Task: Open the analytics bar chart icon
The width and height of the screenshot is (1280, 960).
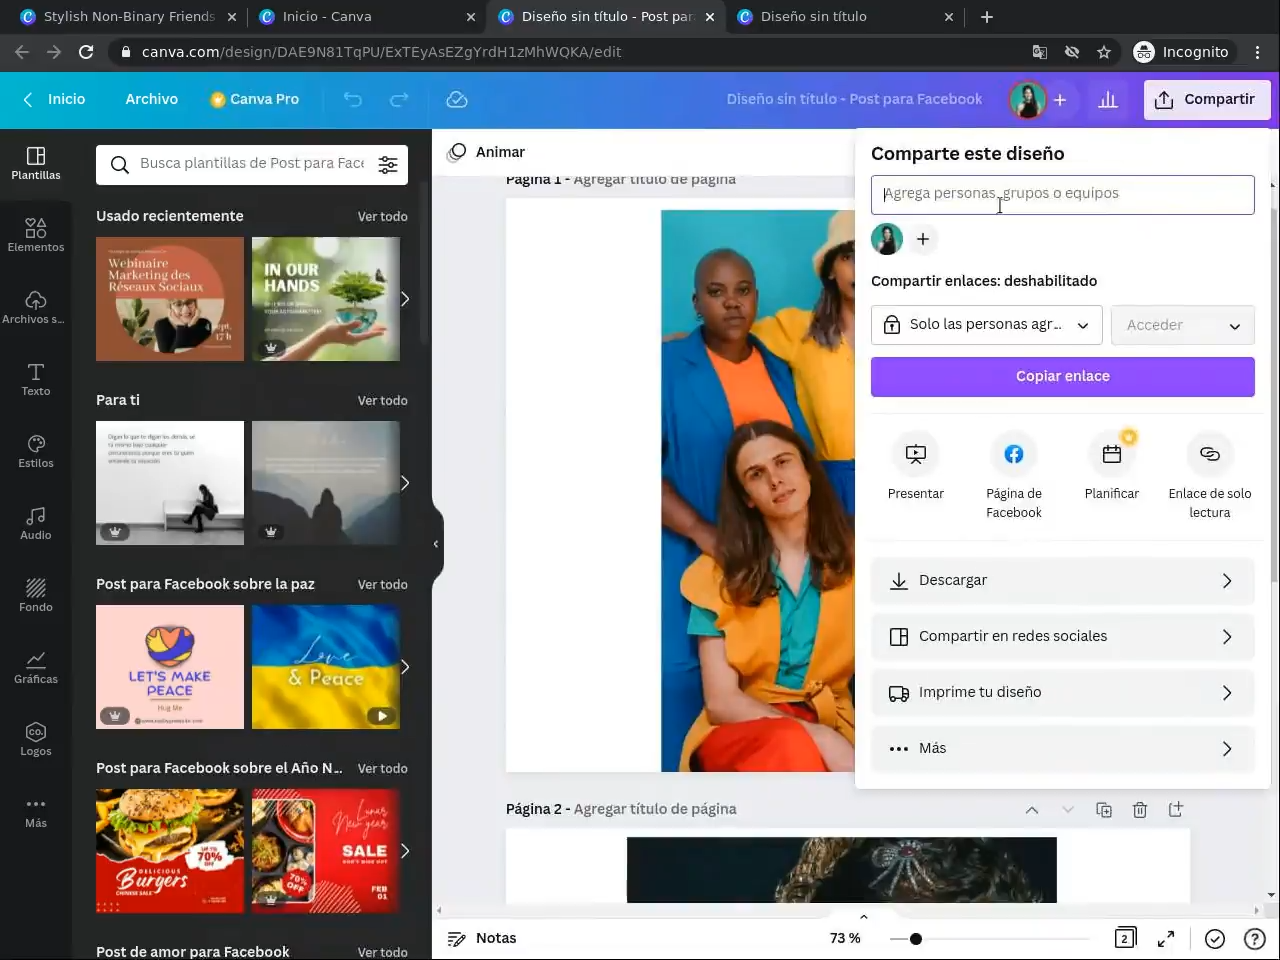Action: (1108, 100)
